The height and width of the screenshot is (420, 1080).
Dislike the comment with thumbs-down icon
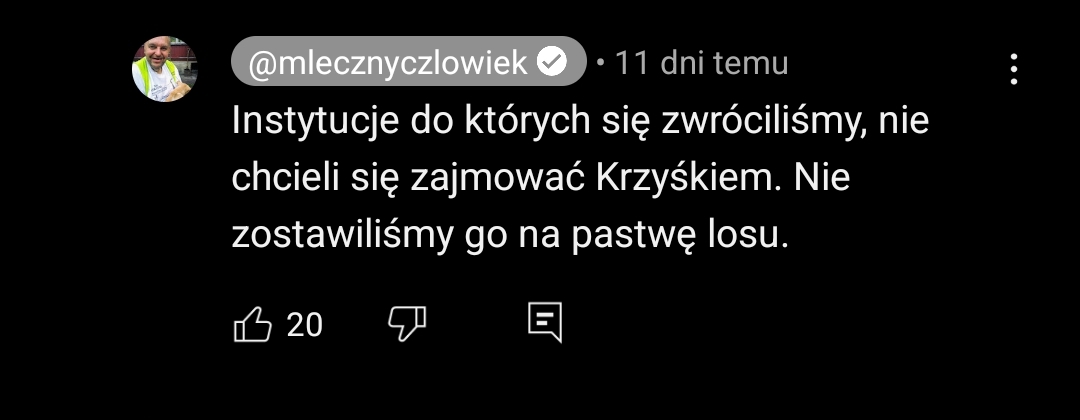(407, 324)
